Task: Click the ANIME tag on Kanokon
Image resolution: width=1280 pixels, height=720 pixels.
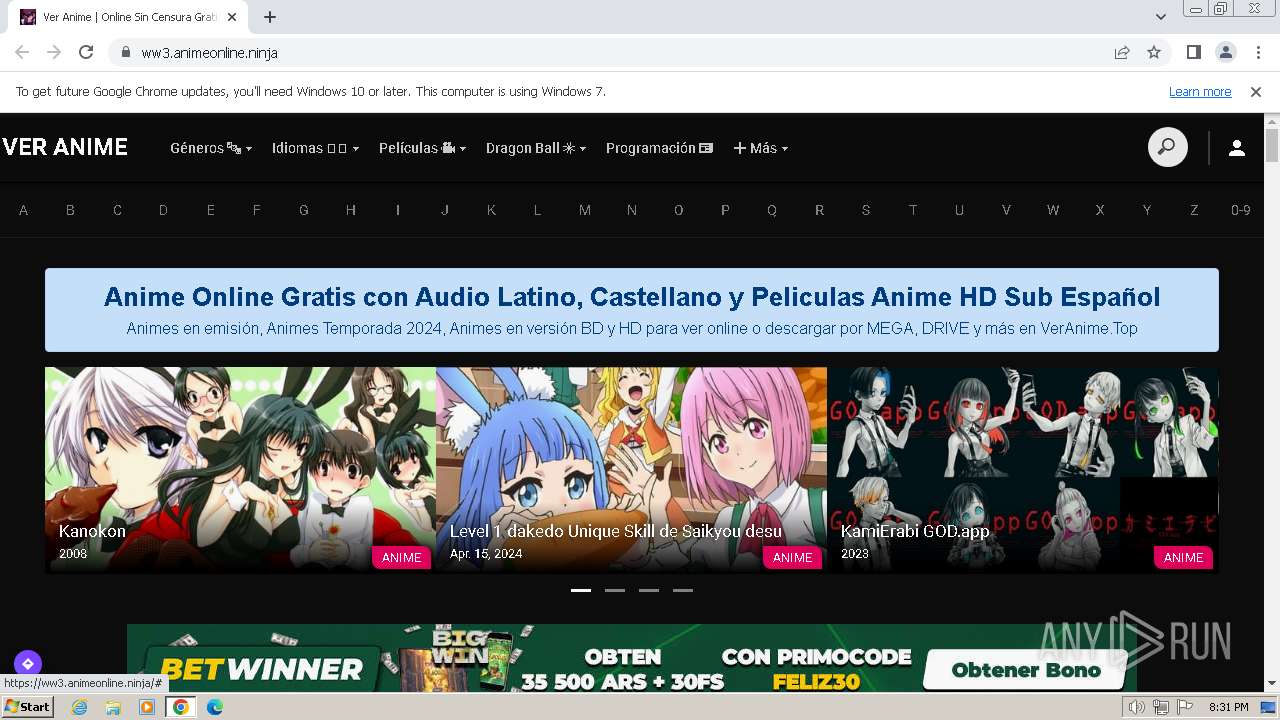Action: click(x=401, y=557)
